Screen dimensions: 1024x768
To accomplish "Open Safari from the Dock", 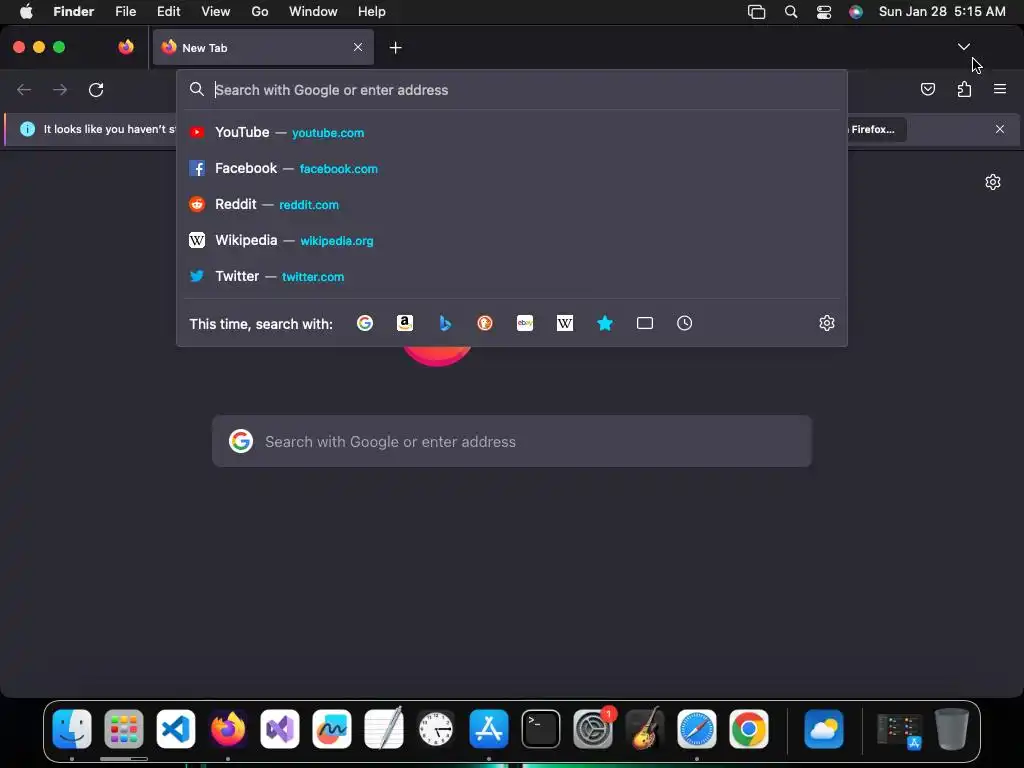I will coord(697,729).
